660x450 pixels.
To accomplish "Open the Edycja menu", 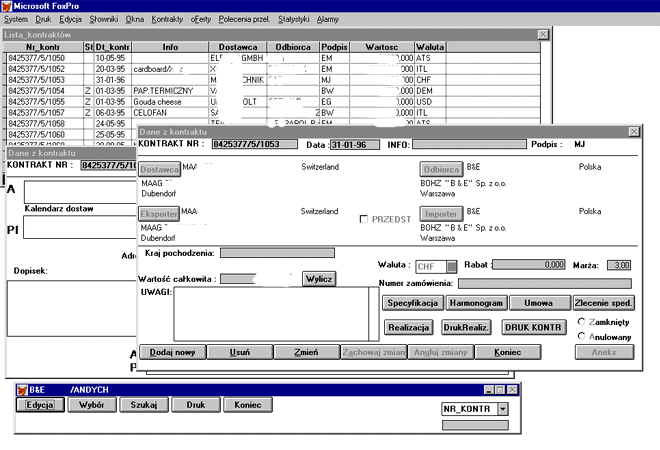I will pyautogui.click(x=70, y=19).
